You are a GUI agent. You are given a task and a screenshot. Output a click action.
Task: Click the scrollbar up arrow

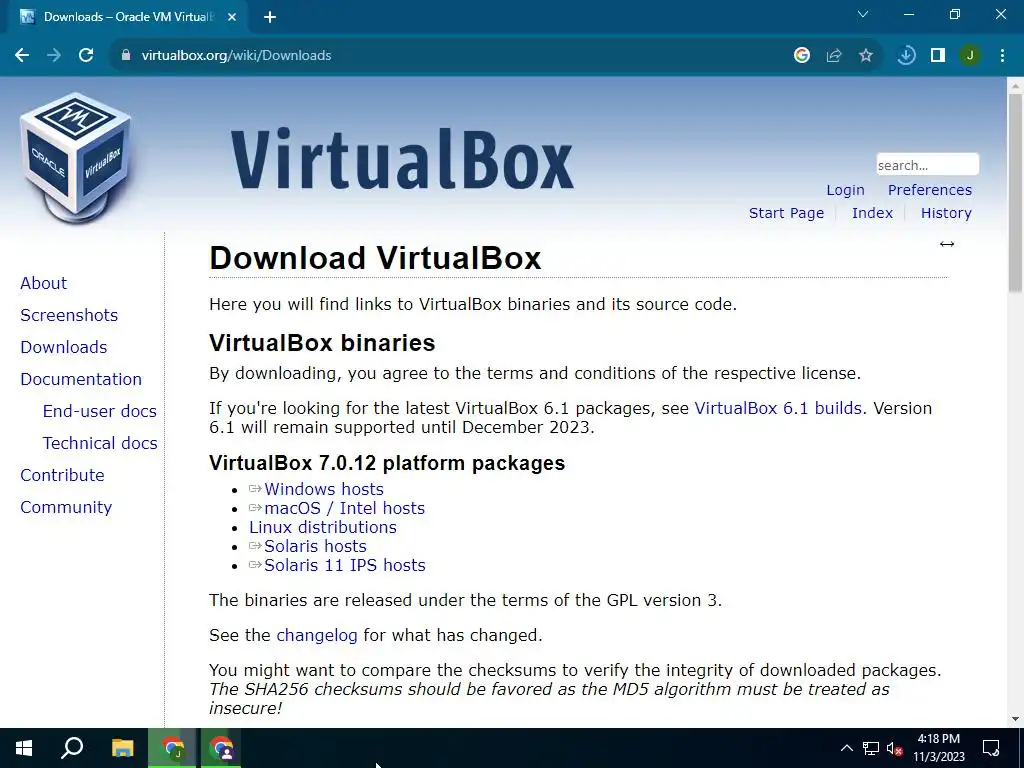tap(1016, 84)
